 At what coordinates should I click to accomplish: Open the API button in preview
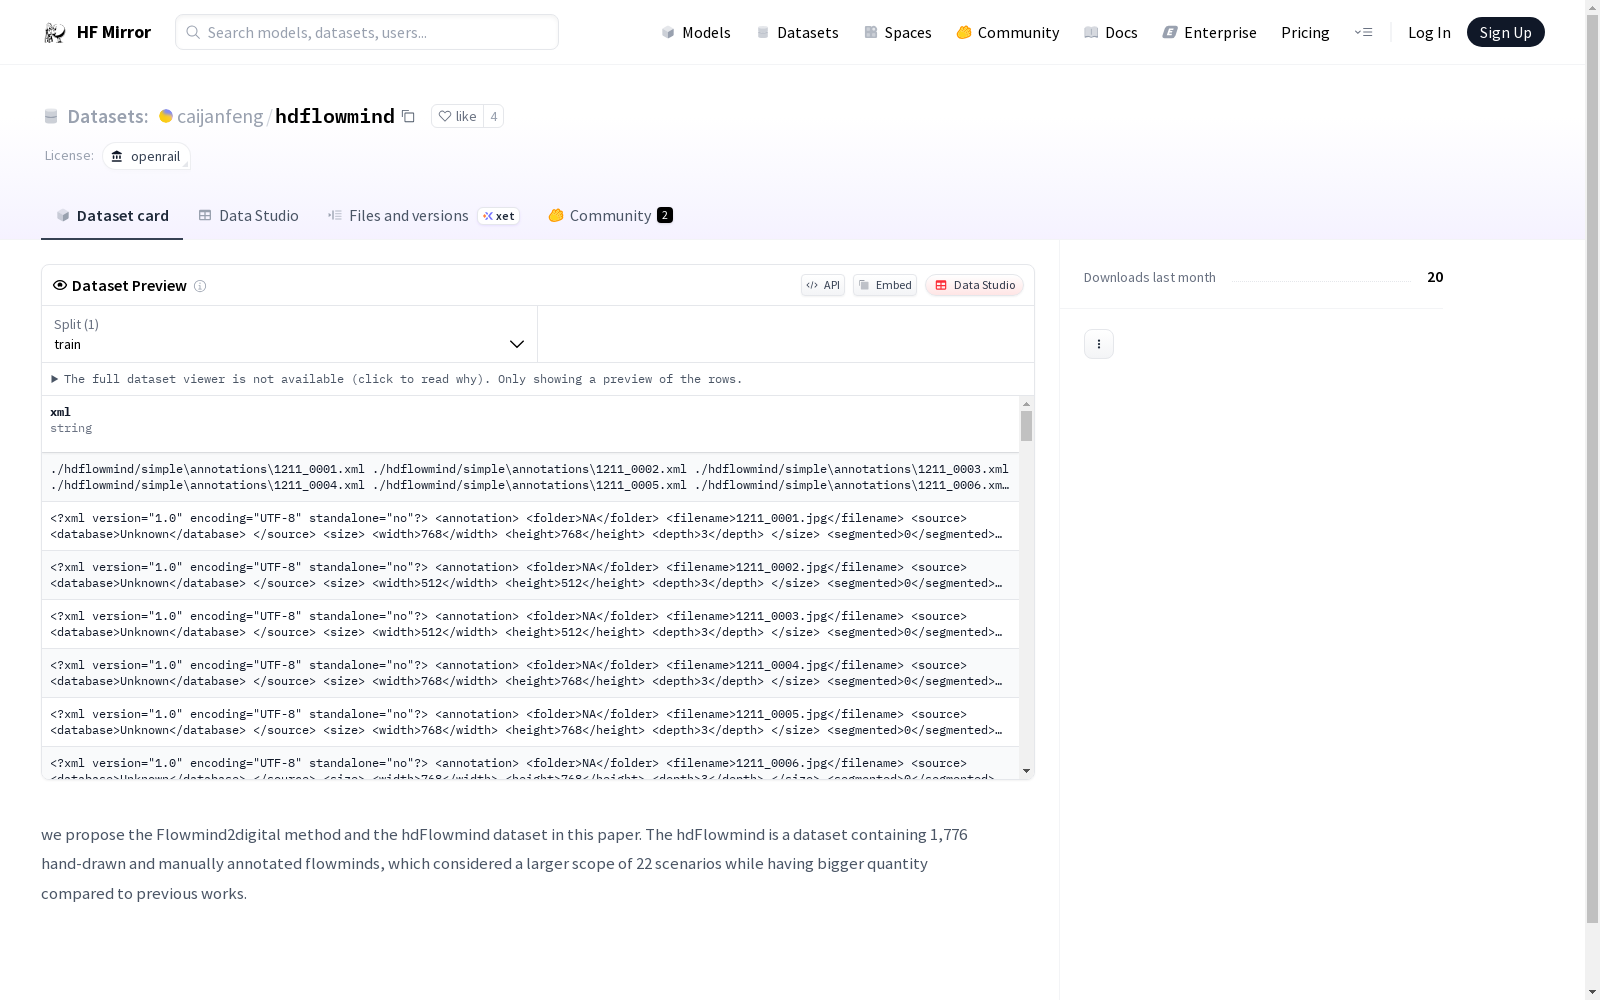tap(823, 285)
